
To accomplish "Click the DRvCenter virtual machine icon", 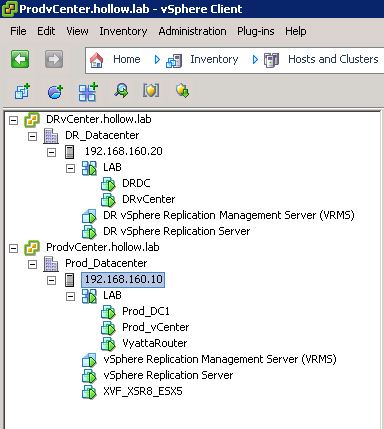I will pyautogui.click(x=108, y=200).
